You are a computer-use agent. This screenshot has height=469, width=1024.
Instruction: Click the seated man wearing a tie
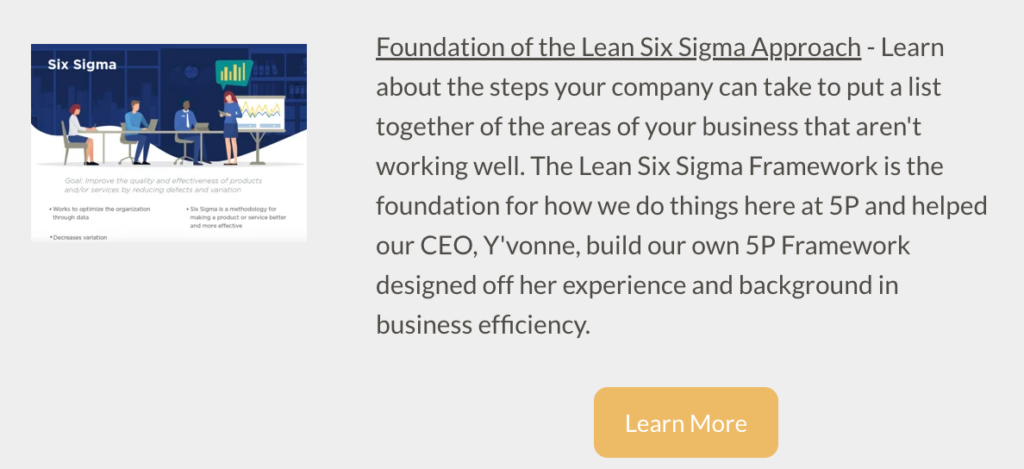(189, 131)
